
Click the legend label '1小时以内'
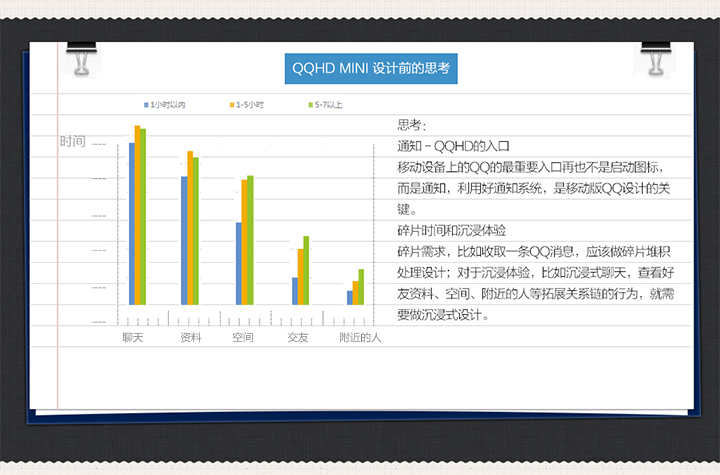[168, 105]
